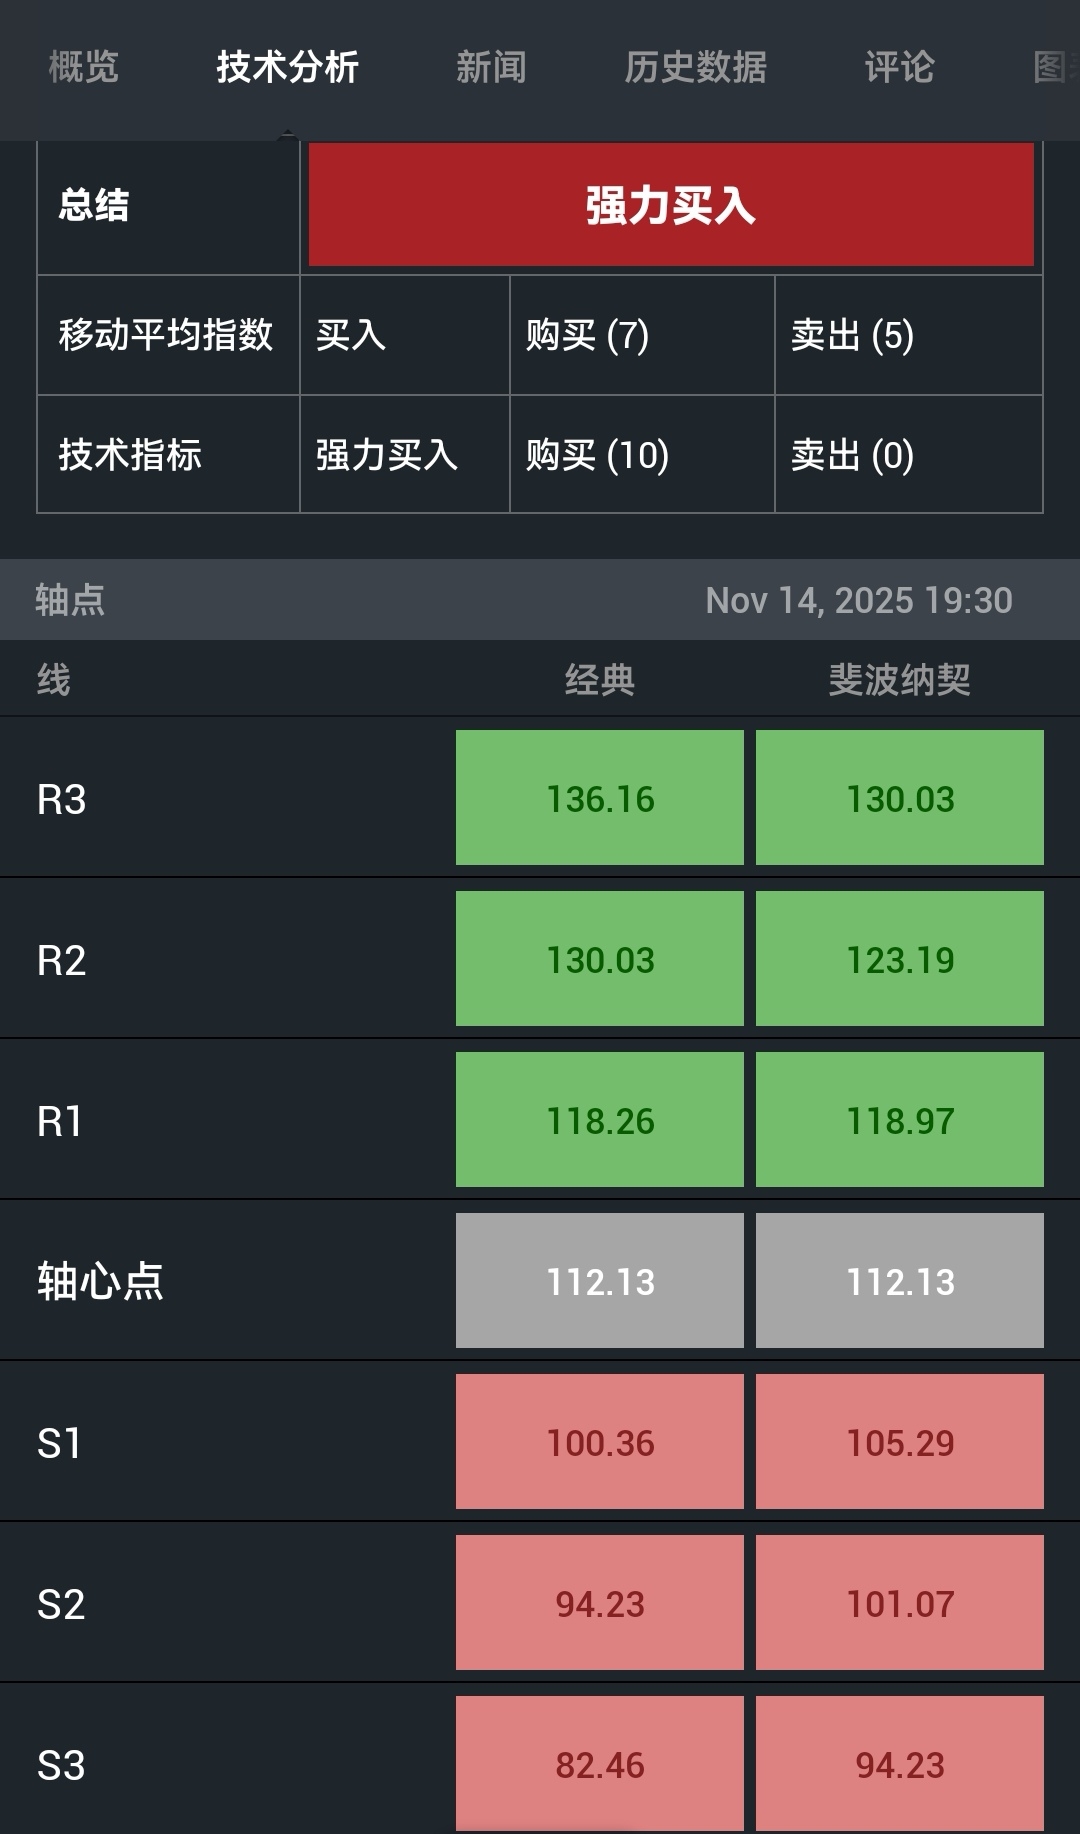Open the 评论 tab
This screenshot has height=1834, width=1080.
[899, 67]
